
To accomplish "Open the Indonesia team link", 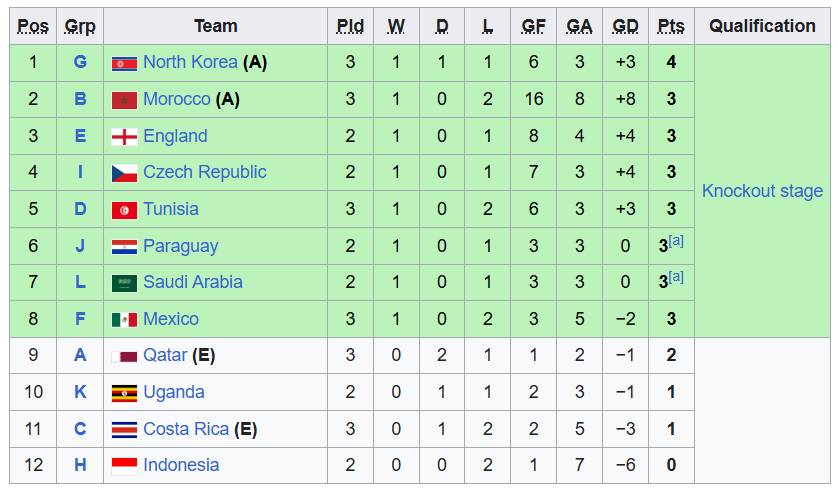I will pyautogui.click(x=181, y=465).
